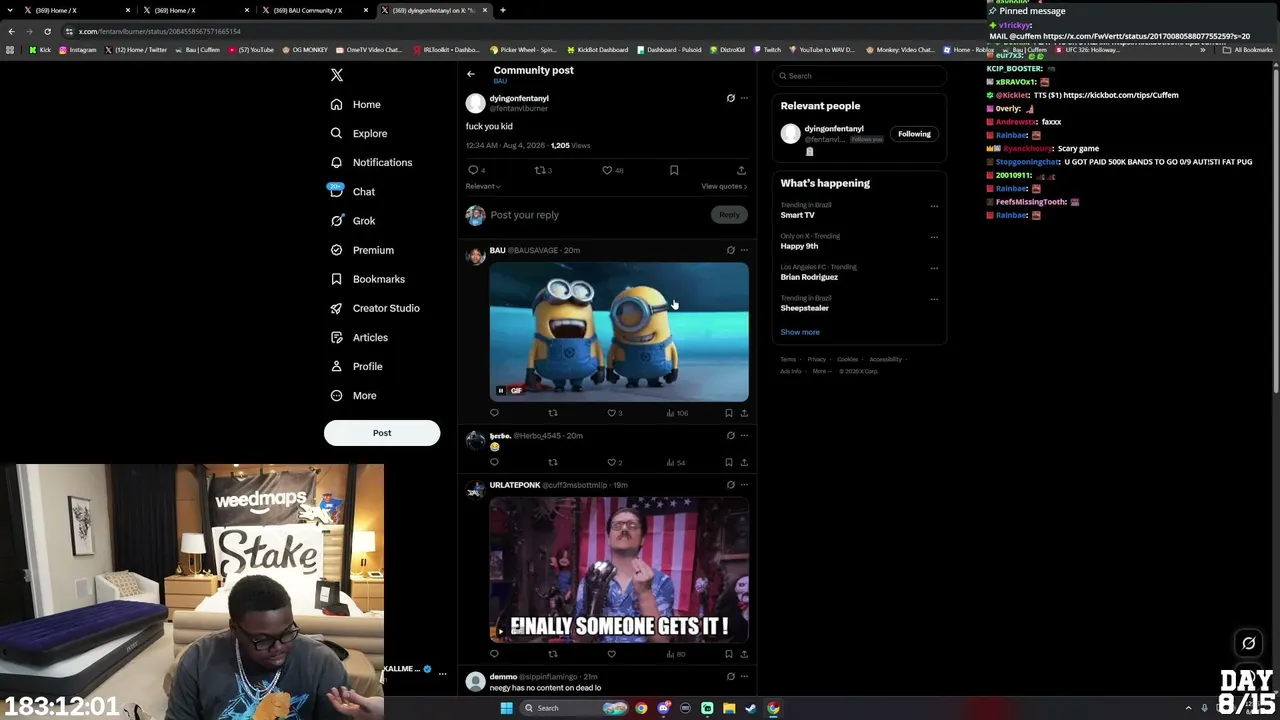Reload the page with the refresh button
This screenshot has height=720, width=1280.
pyautogui.click(x=47, y=31)
